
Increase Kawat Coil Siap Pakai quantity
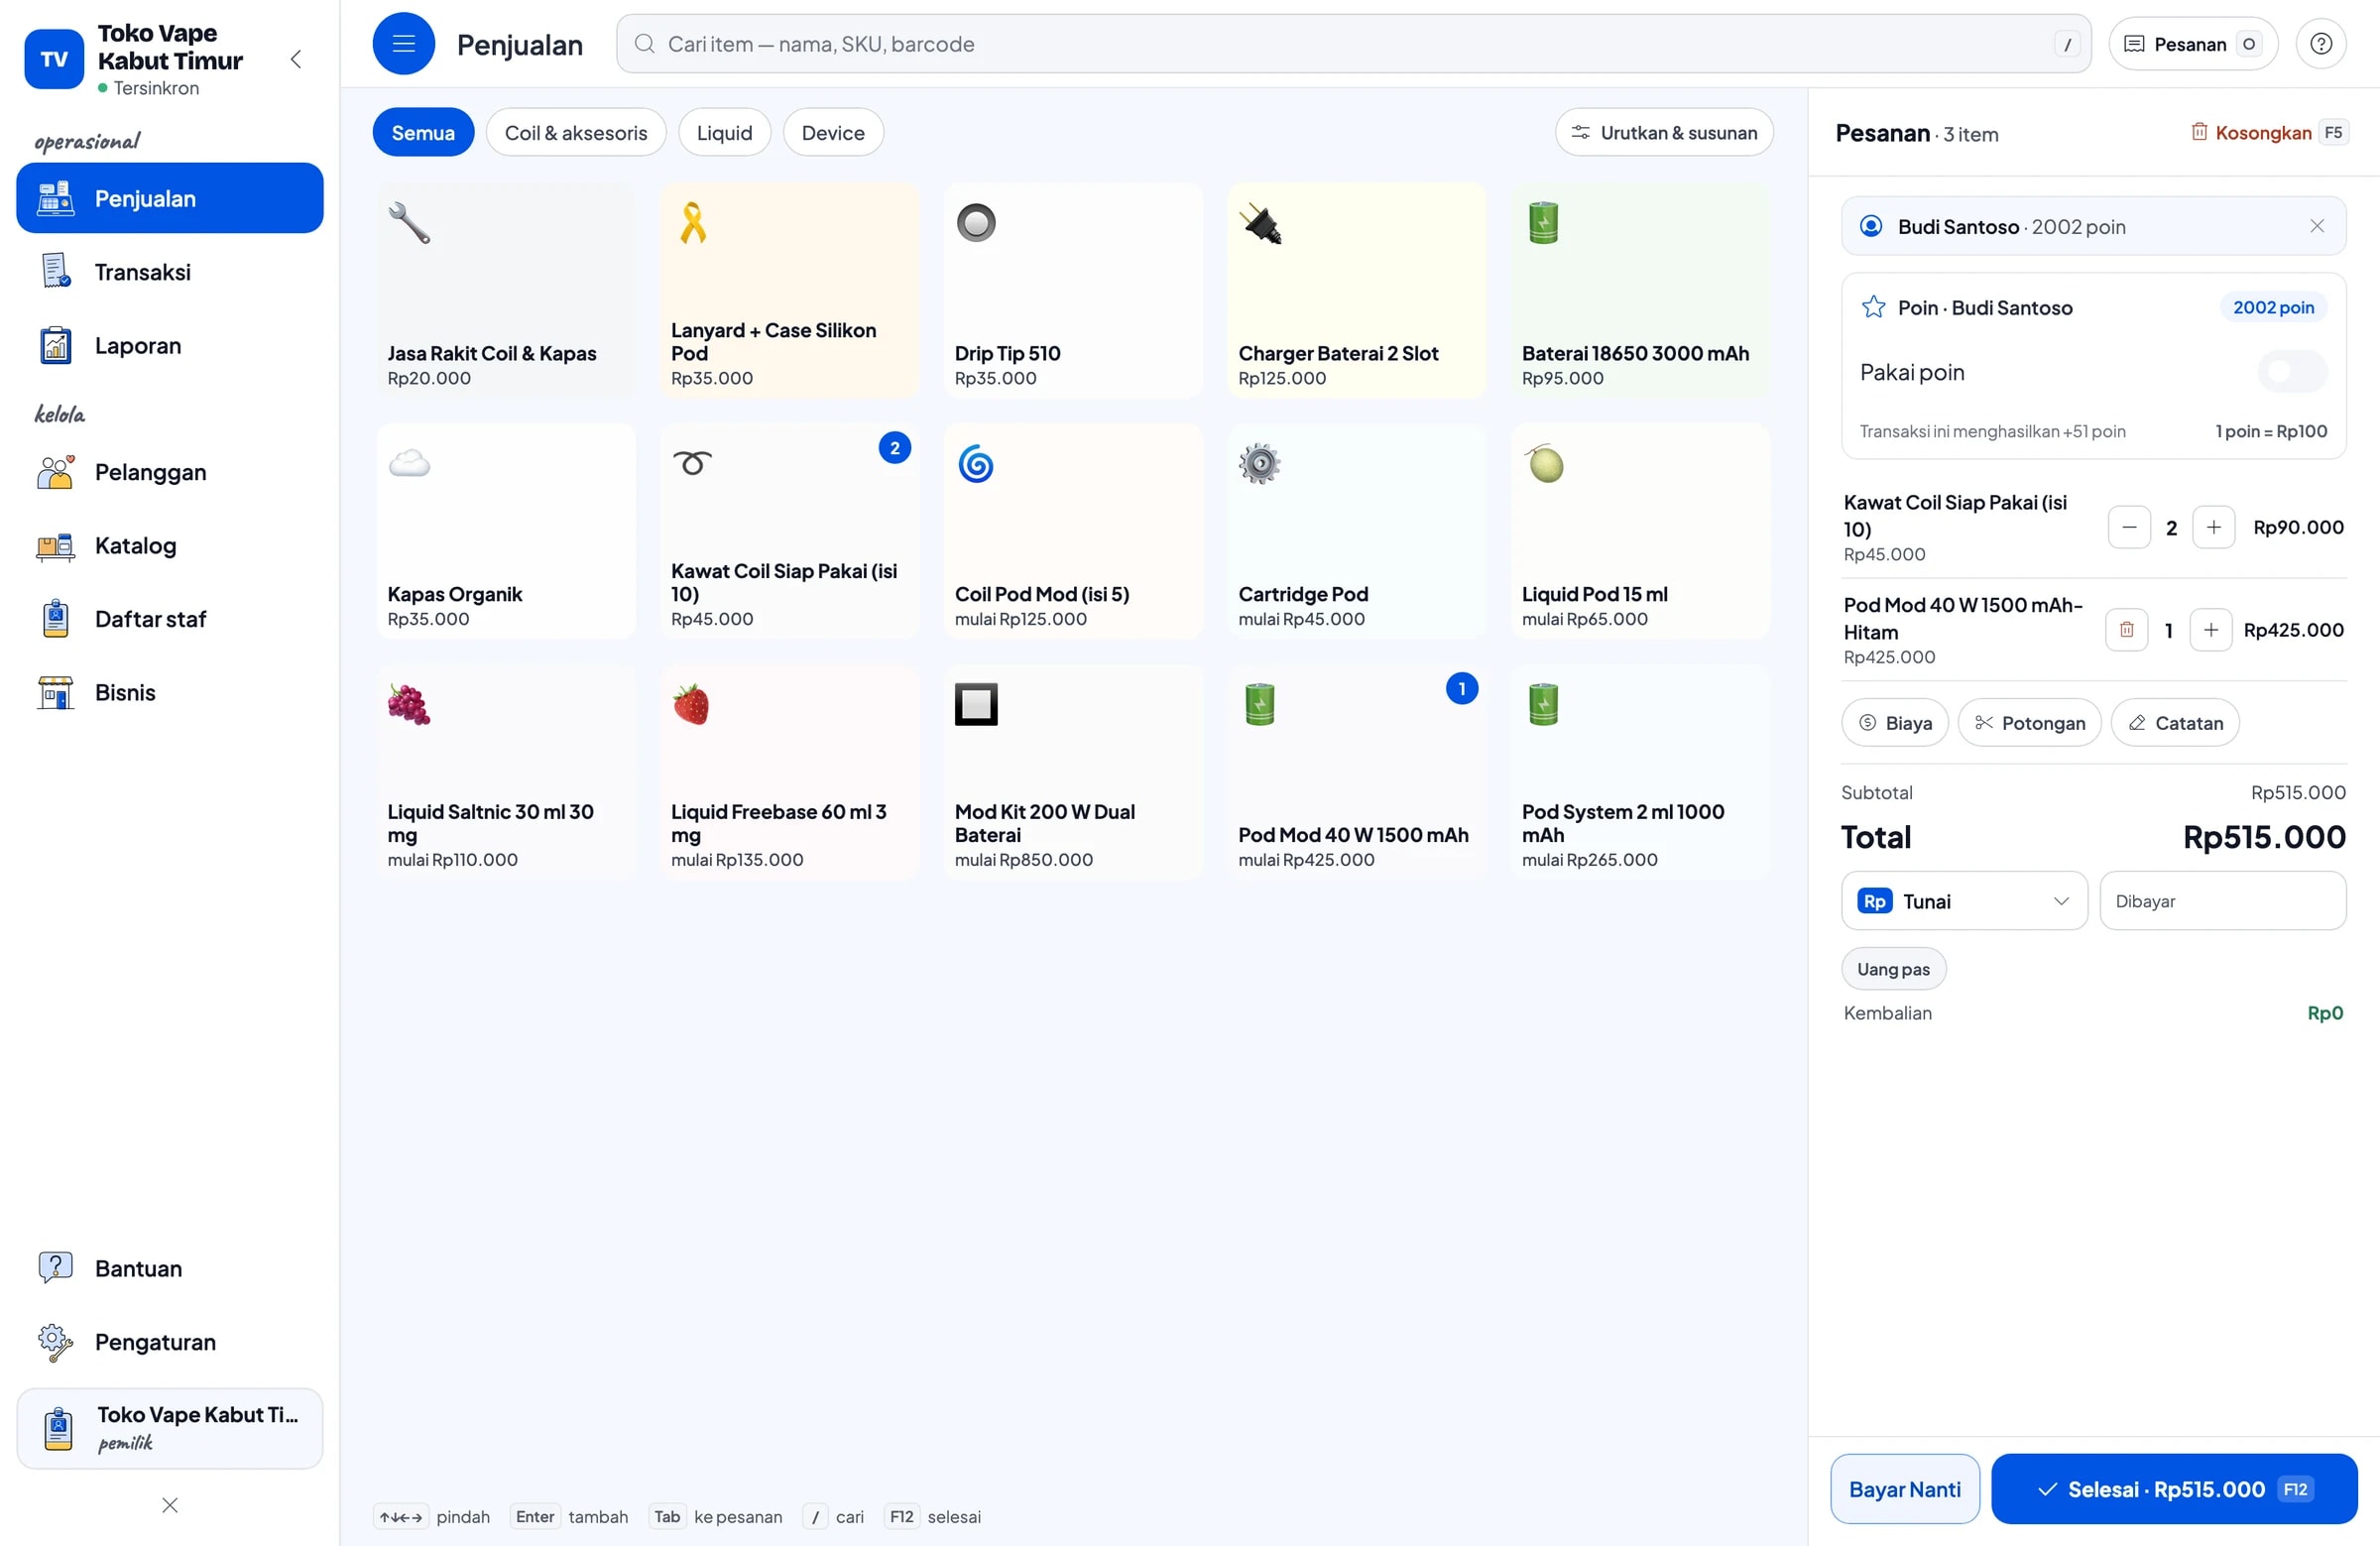(x=2213, y=527)
